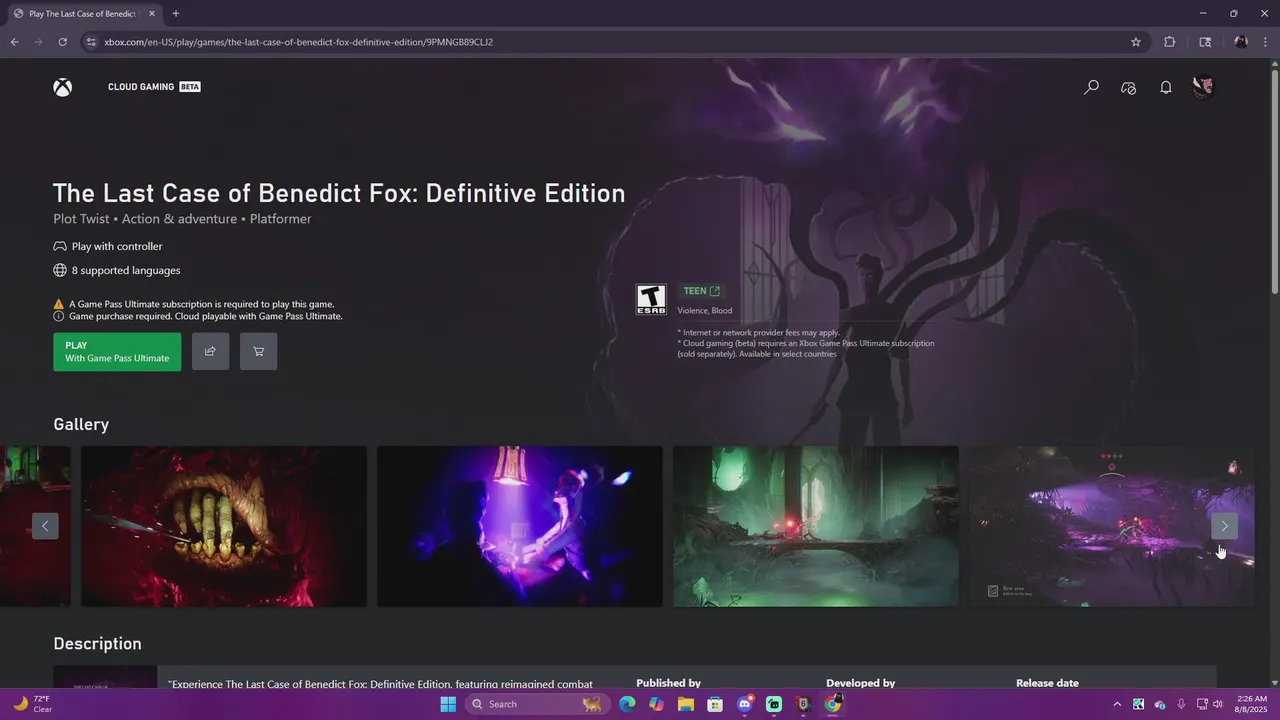Click the Gallery heading
The width and height of the screenshot is (1280, 720).
81,424
